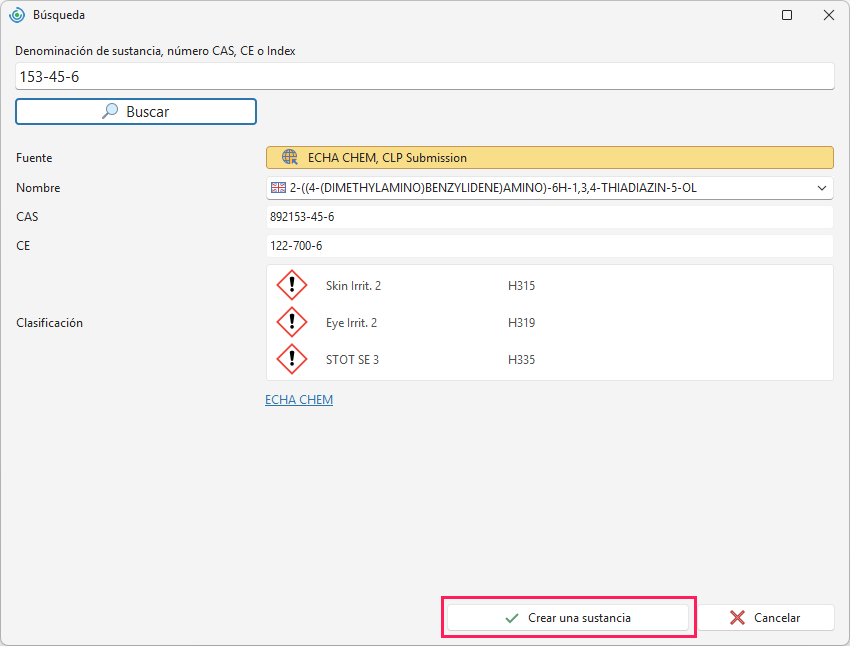Click the H335 hazard code

click(521, 359)
